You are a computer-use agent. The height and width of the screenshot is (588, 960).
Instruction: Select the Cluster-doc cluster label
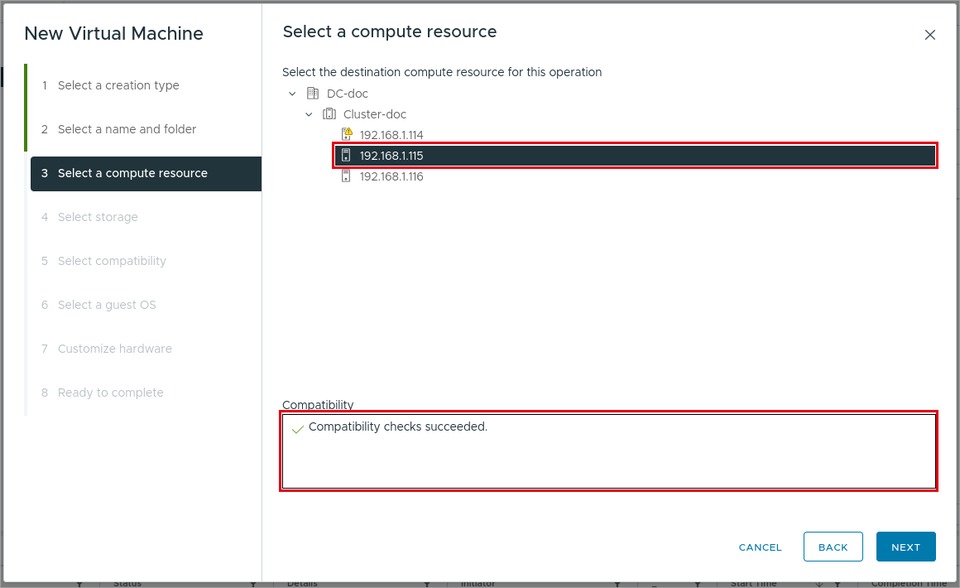pos(375,115)
